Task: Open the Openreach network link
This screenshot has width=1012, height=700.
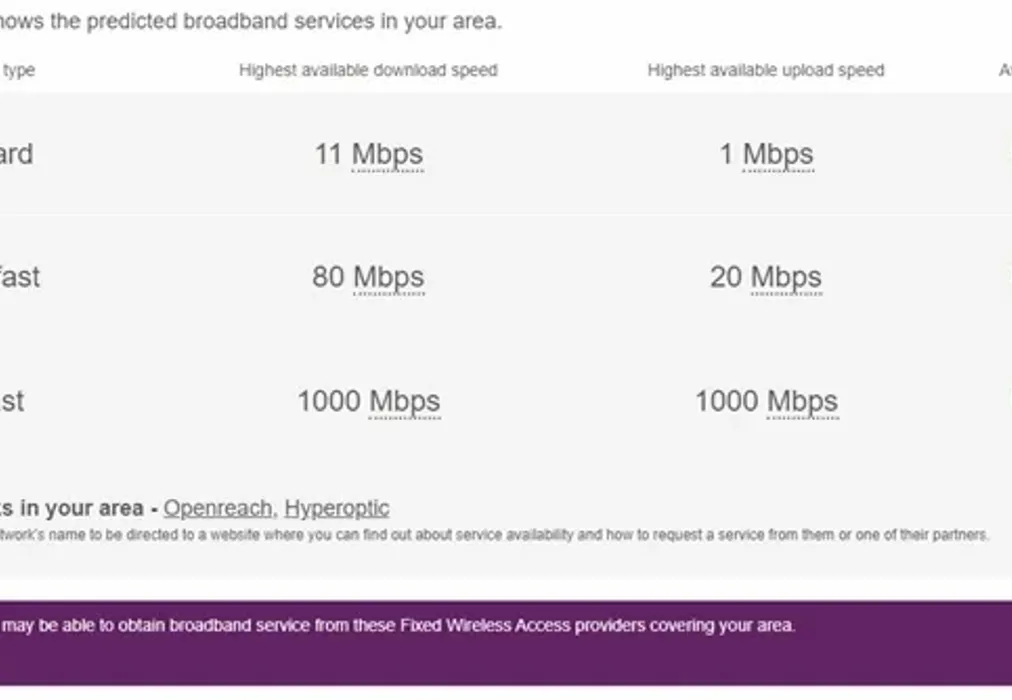Action: click(x=217, y=508)
